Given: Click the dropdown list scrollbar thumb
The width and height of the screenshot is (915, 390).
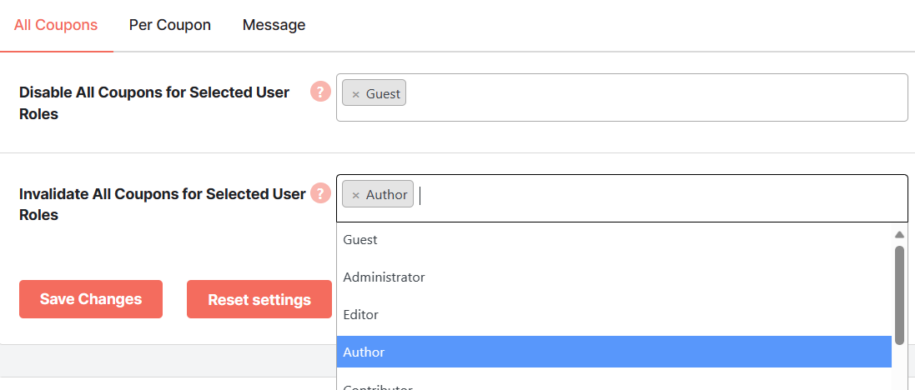Looking at the screenshot, I should [x=899, y=295].
